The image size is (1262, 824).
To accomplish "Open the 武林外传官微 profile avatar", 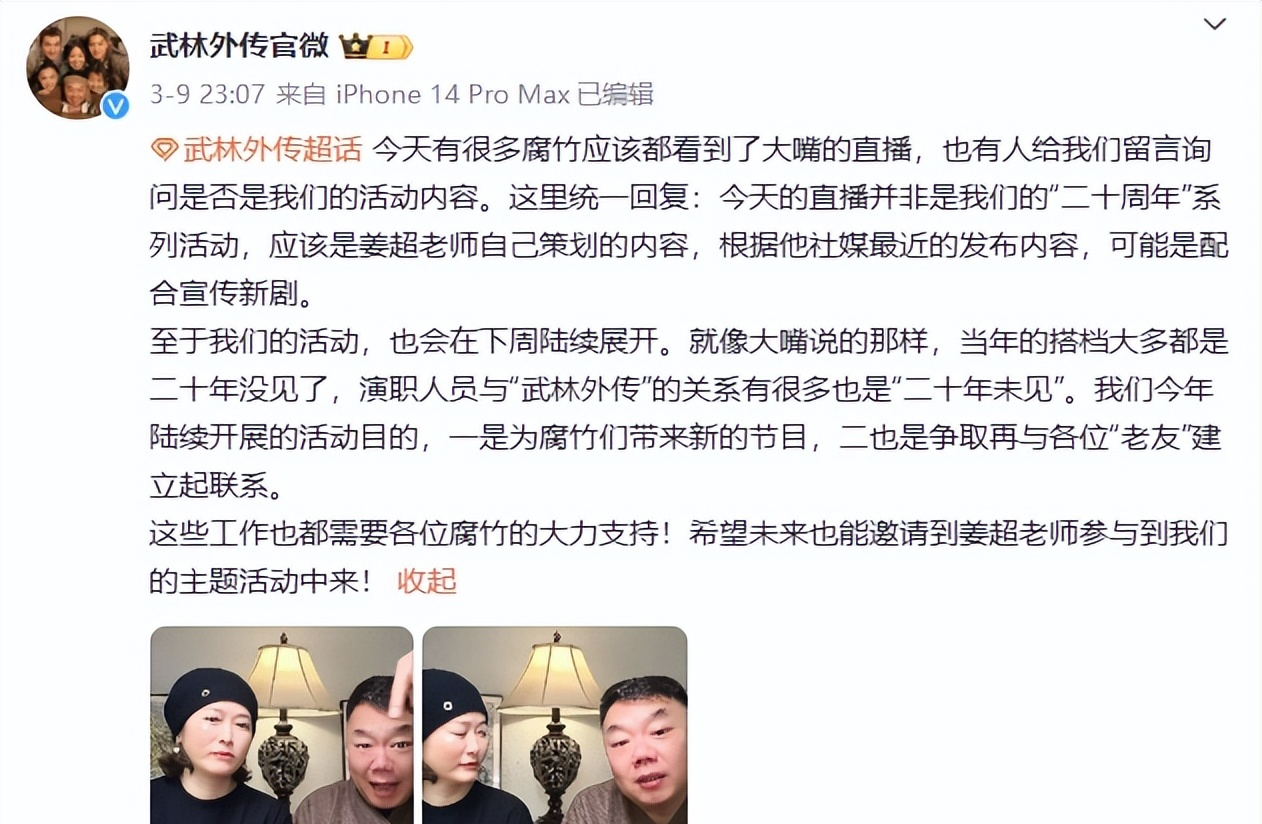I will point(77,67).
